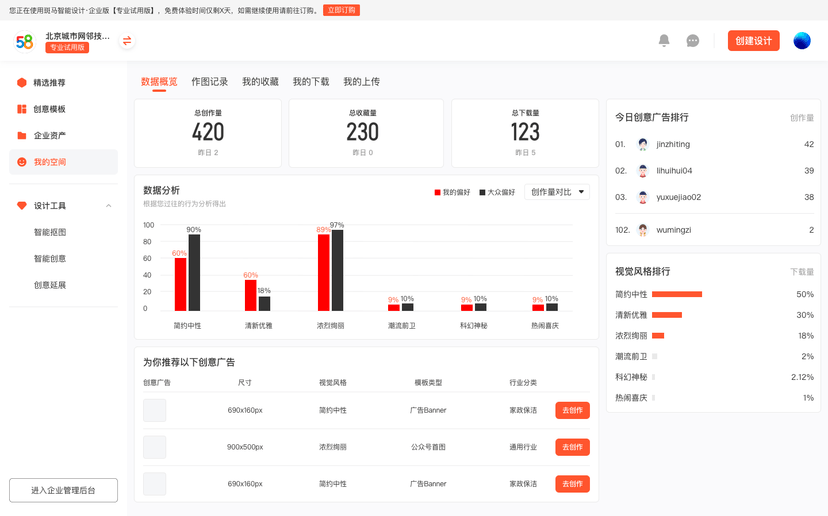Click the 今日创意广告排行 heading
The height and width of the screenshot is (516, 828).
pyautogui.click(x=652, y=117)
